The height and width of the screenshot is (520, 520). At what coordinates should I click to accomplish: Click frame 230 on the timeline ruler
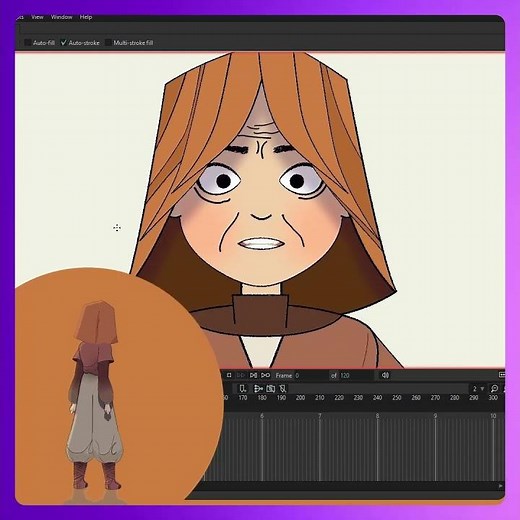click(x=358, y=398)
